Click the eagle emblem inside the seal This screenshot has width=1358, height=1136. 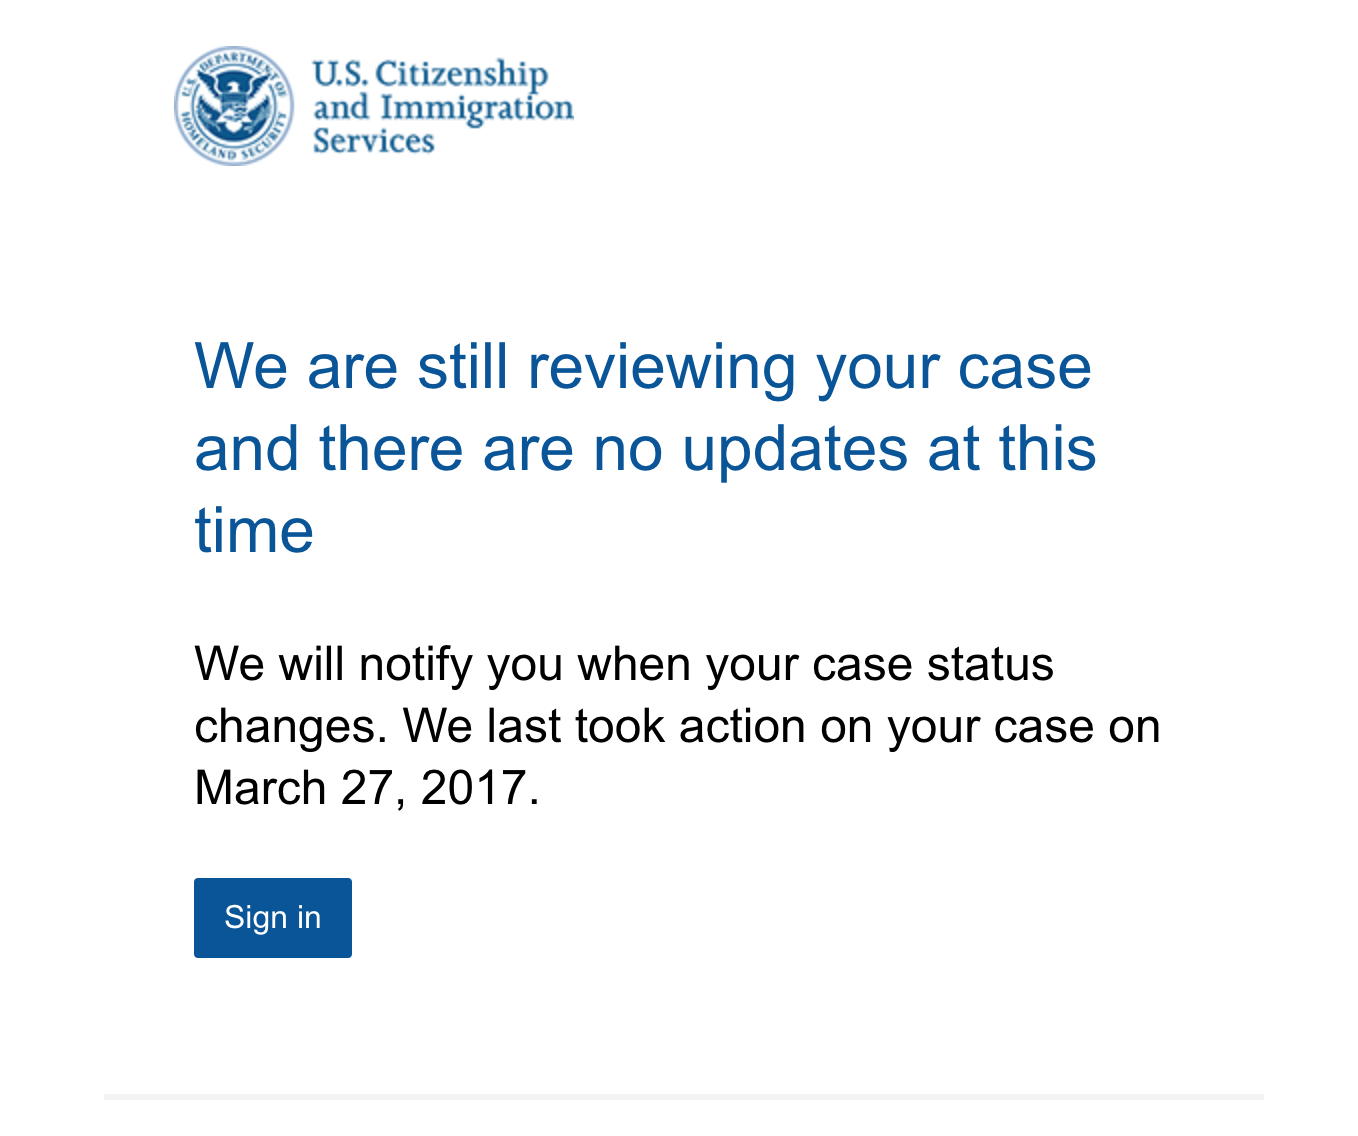(234, 104)
